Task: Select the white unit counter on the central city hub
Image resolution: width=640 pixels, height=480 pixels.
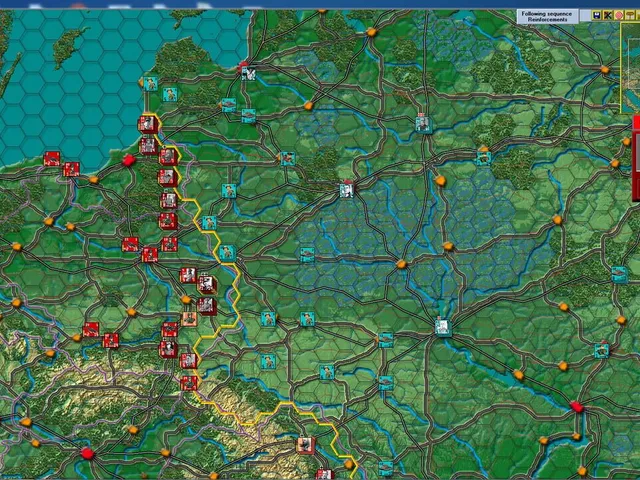Action: tap(347, 190)
